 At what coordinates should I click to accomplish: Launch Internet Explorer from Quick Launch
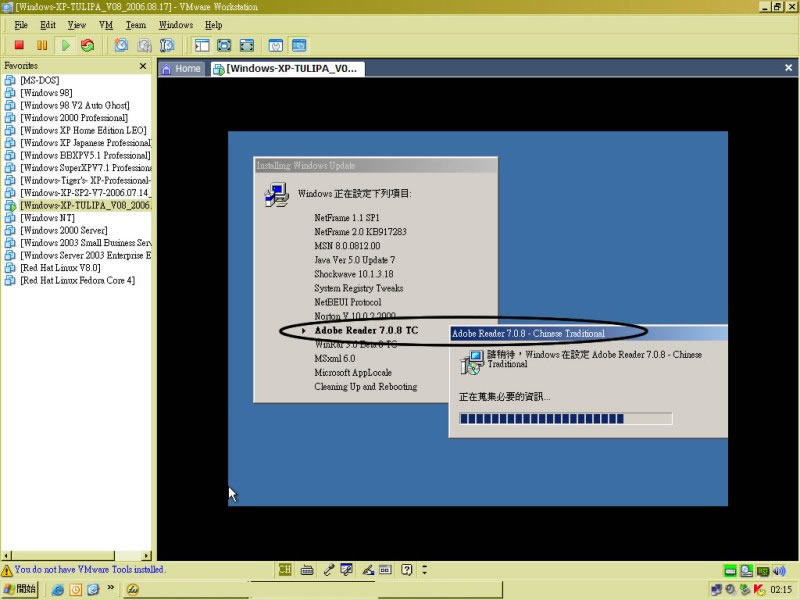(x=58, y=590)
